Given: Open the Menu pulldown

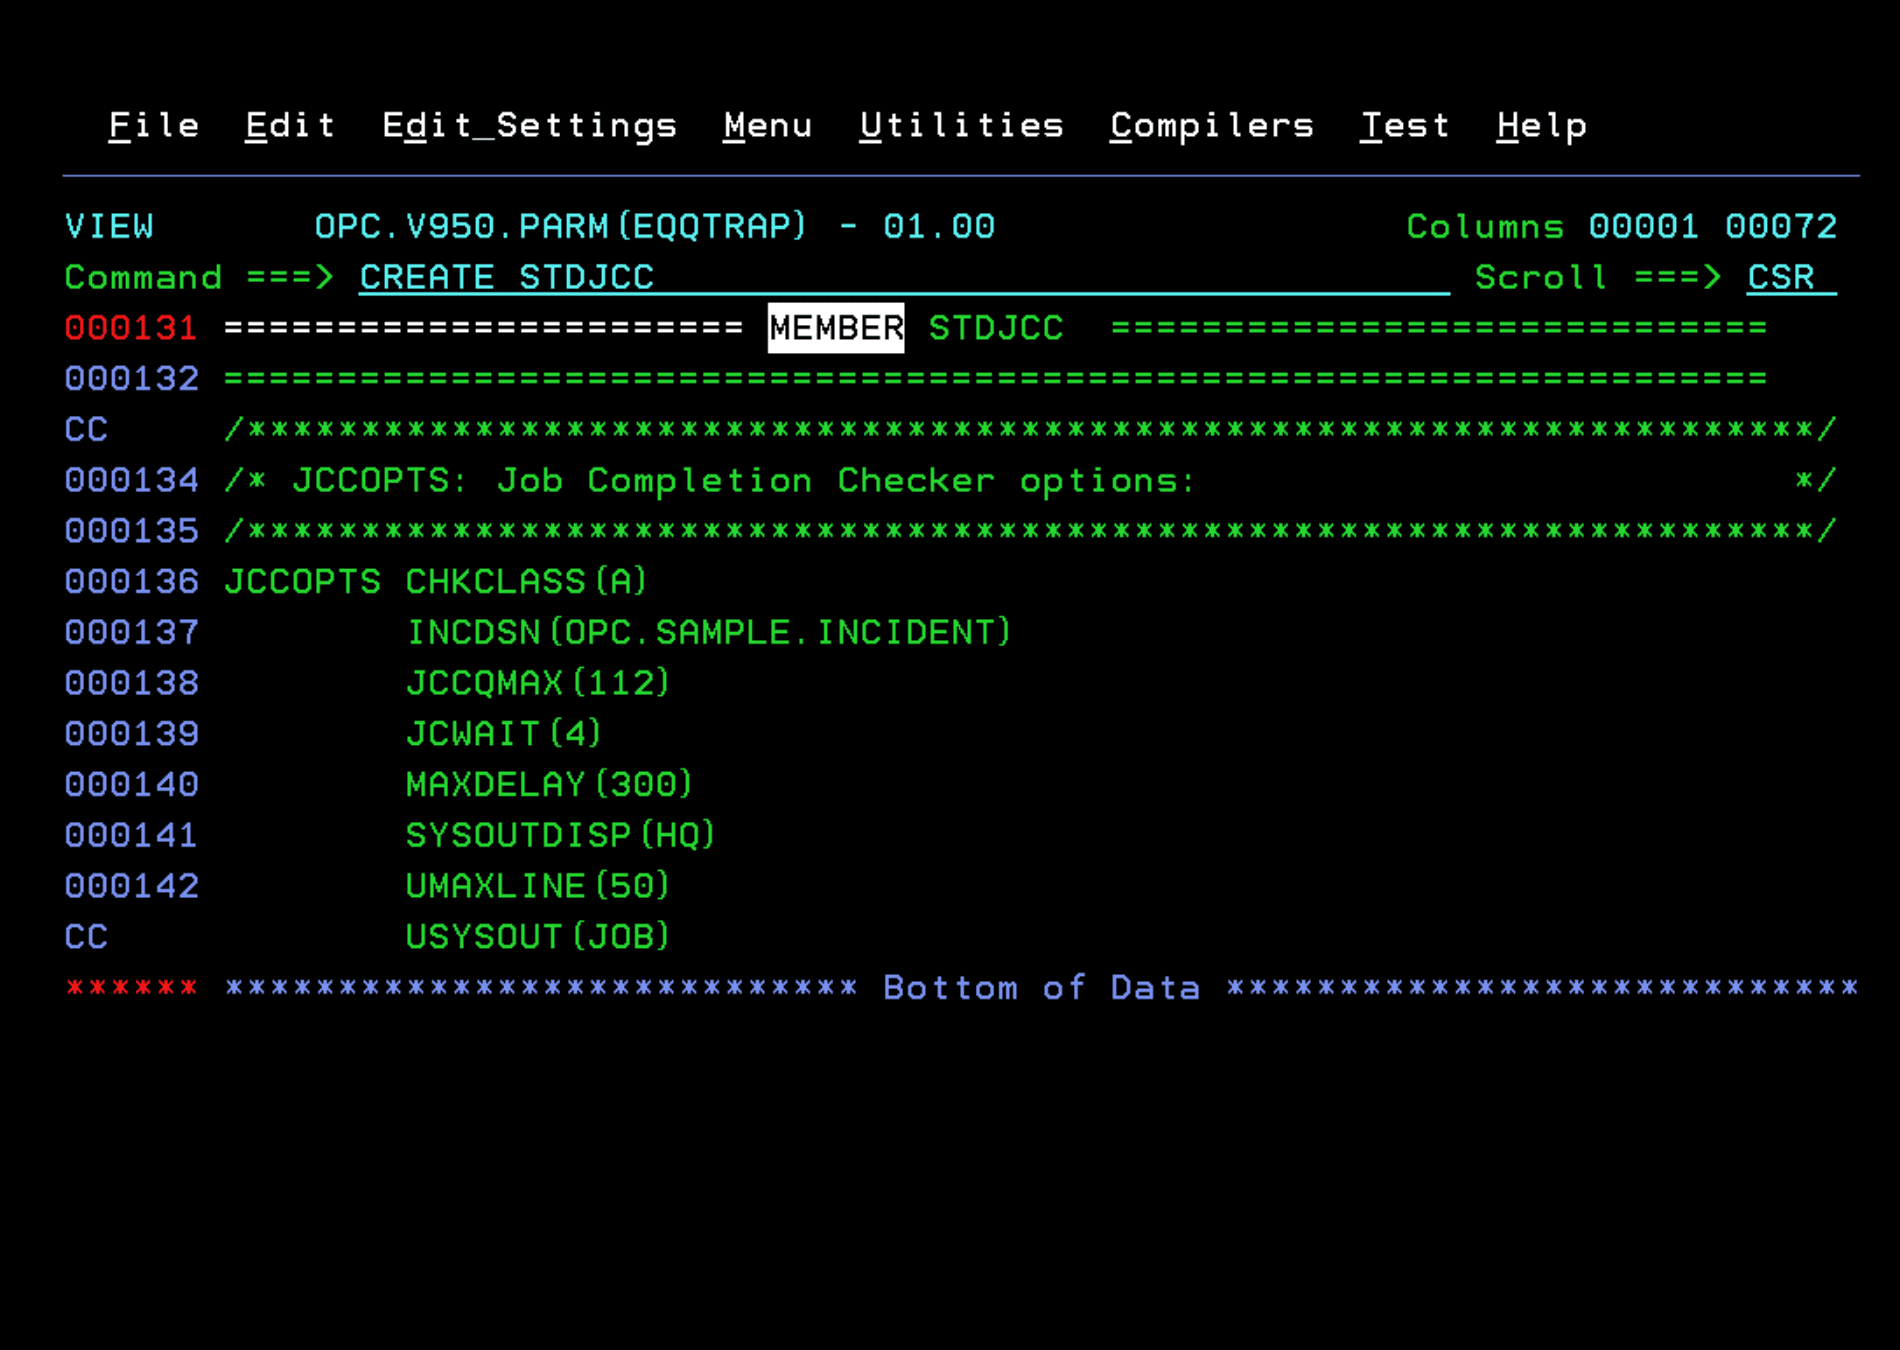Looking at the screenshot, I should (767, 124).
